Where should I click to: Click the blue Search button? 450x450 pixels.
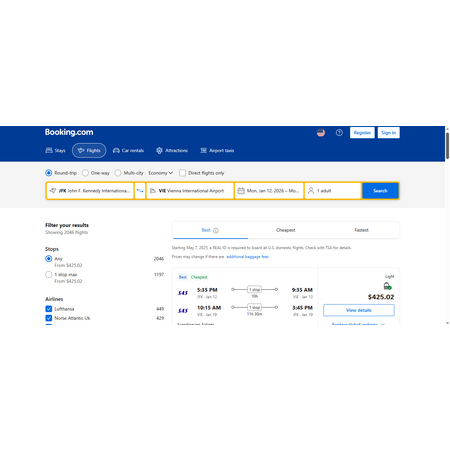(x=380, y=191)
